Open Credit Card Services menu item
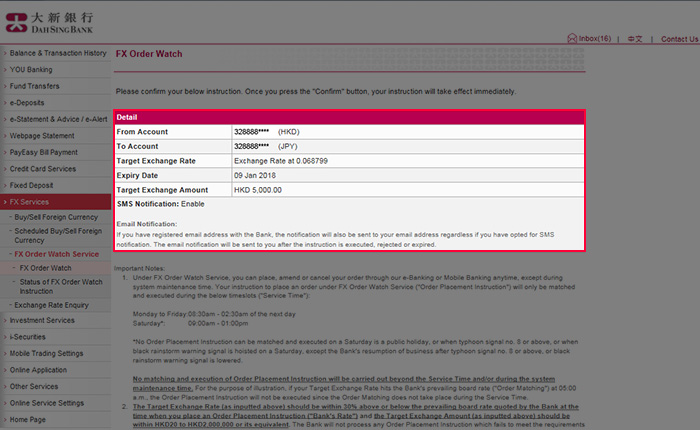 43,169
